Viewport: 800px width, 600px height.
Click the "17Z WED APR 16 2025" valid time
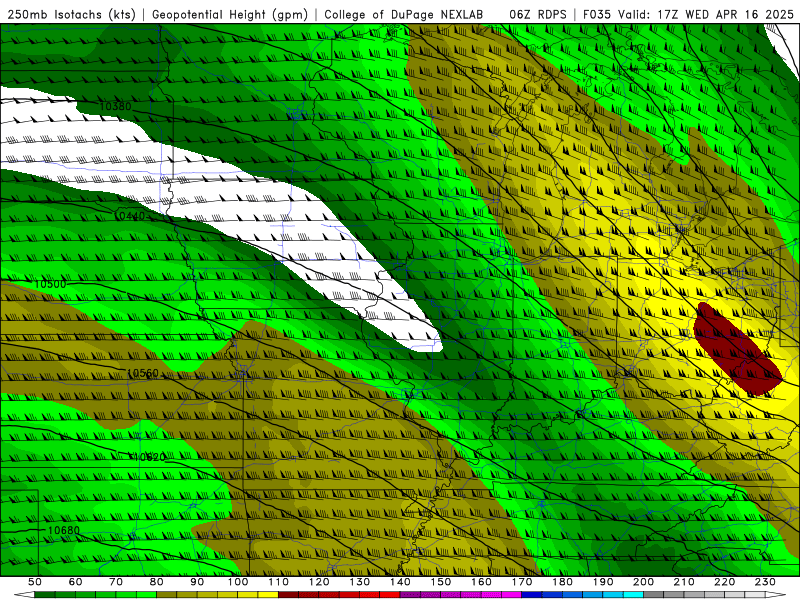click(726, 15)
